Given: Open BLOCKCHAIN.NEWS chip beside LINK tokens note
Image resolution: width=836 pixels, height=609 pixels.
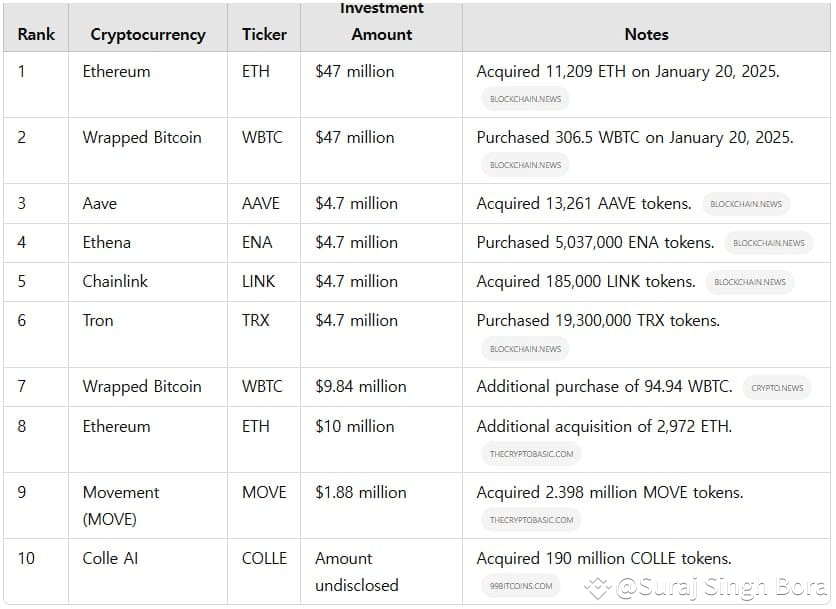Looking at the screenshot, I should [x=750, y=282].
